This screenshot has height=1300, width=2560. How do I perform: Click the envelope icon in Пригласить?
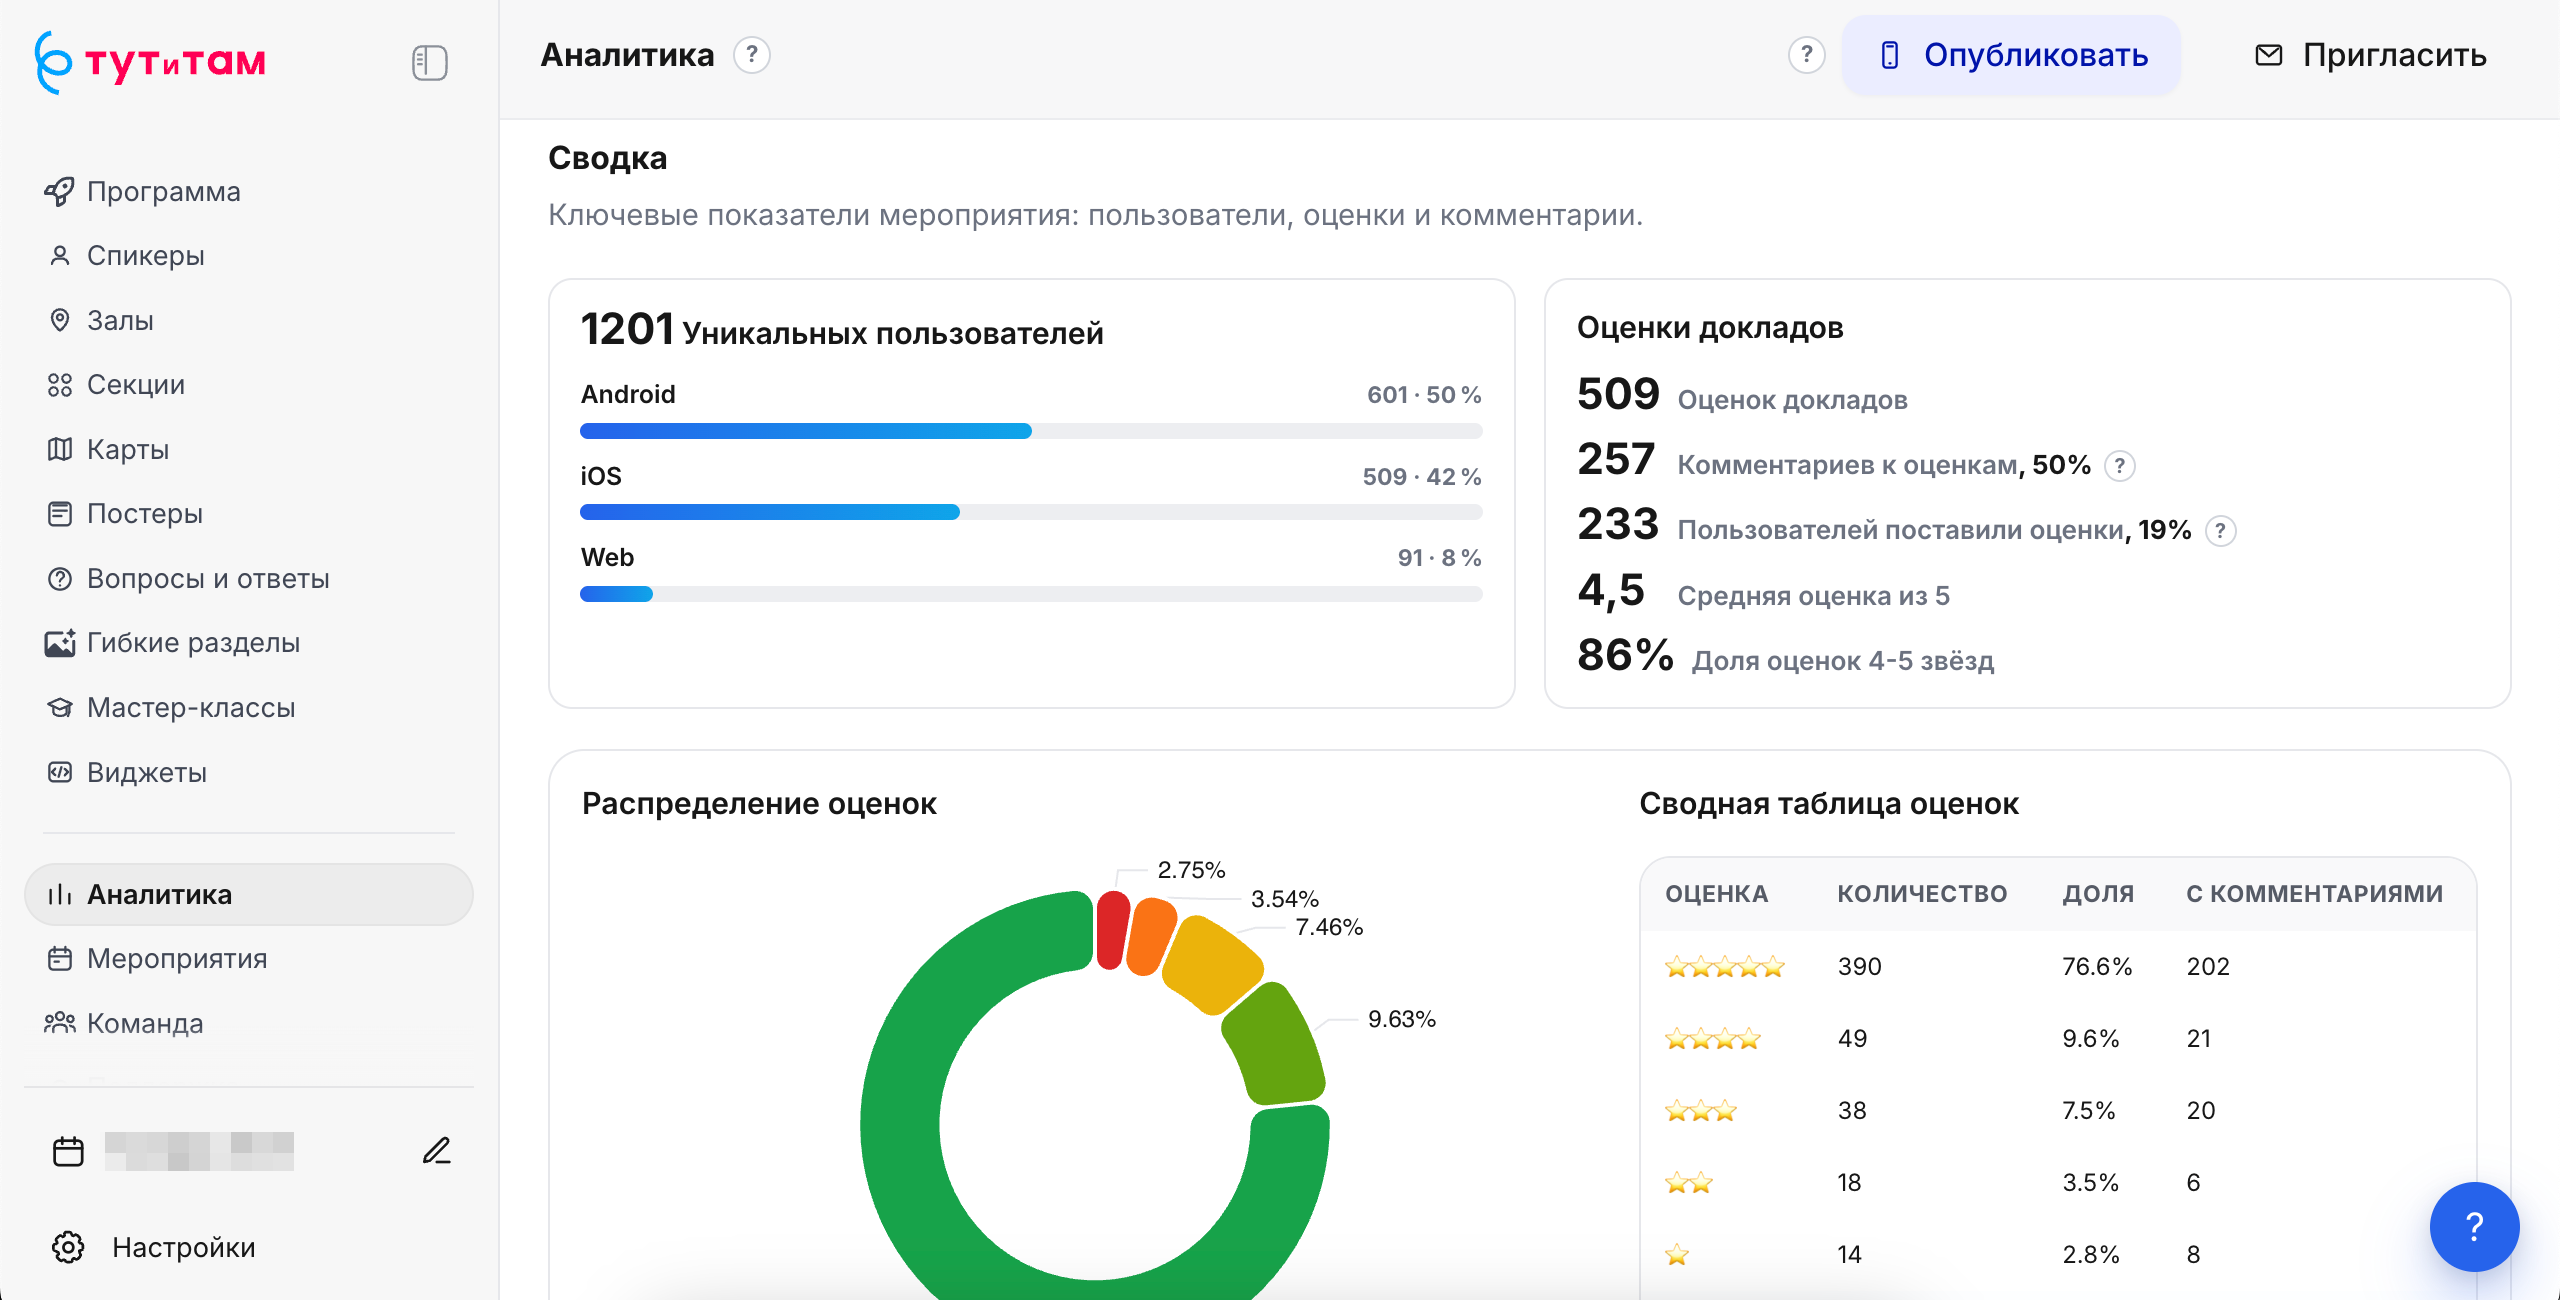click(2269, 55)
